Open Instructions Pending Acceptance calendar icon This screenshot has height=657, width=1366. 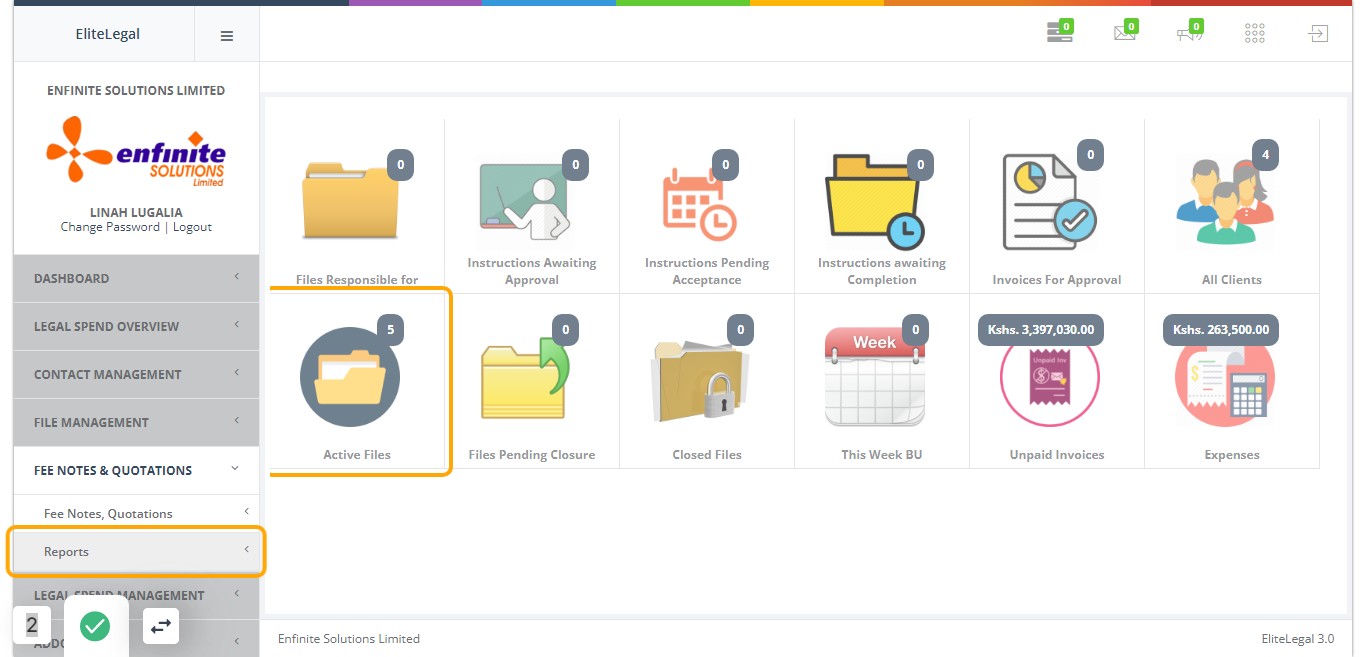click(x=700, y=204)
